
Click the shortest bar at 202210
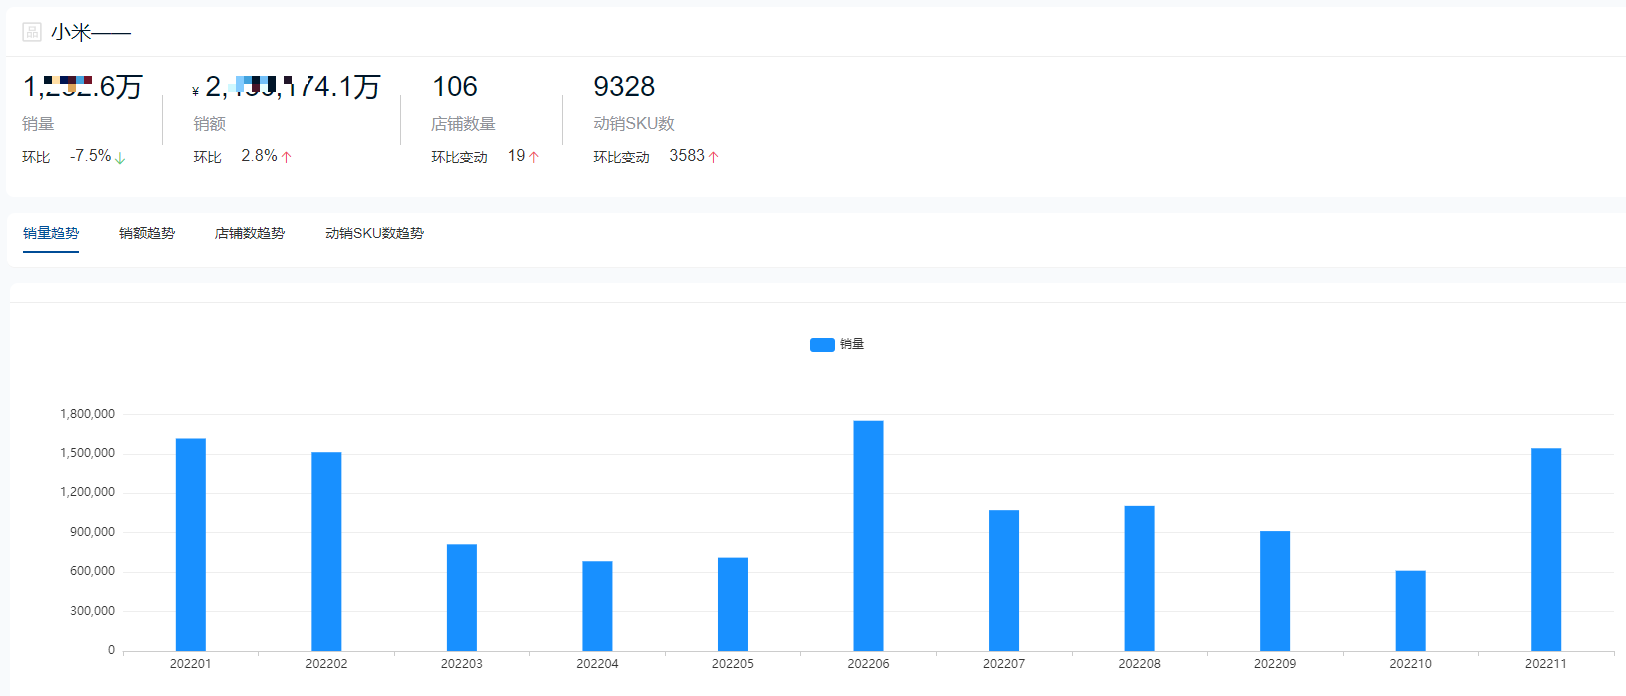[1410, 611]
